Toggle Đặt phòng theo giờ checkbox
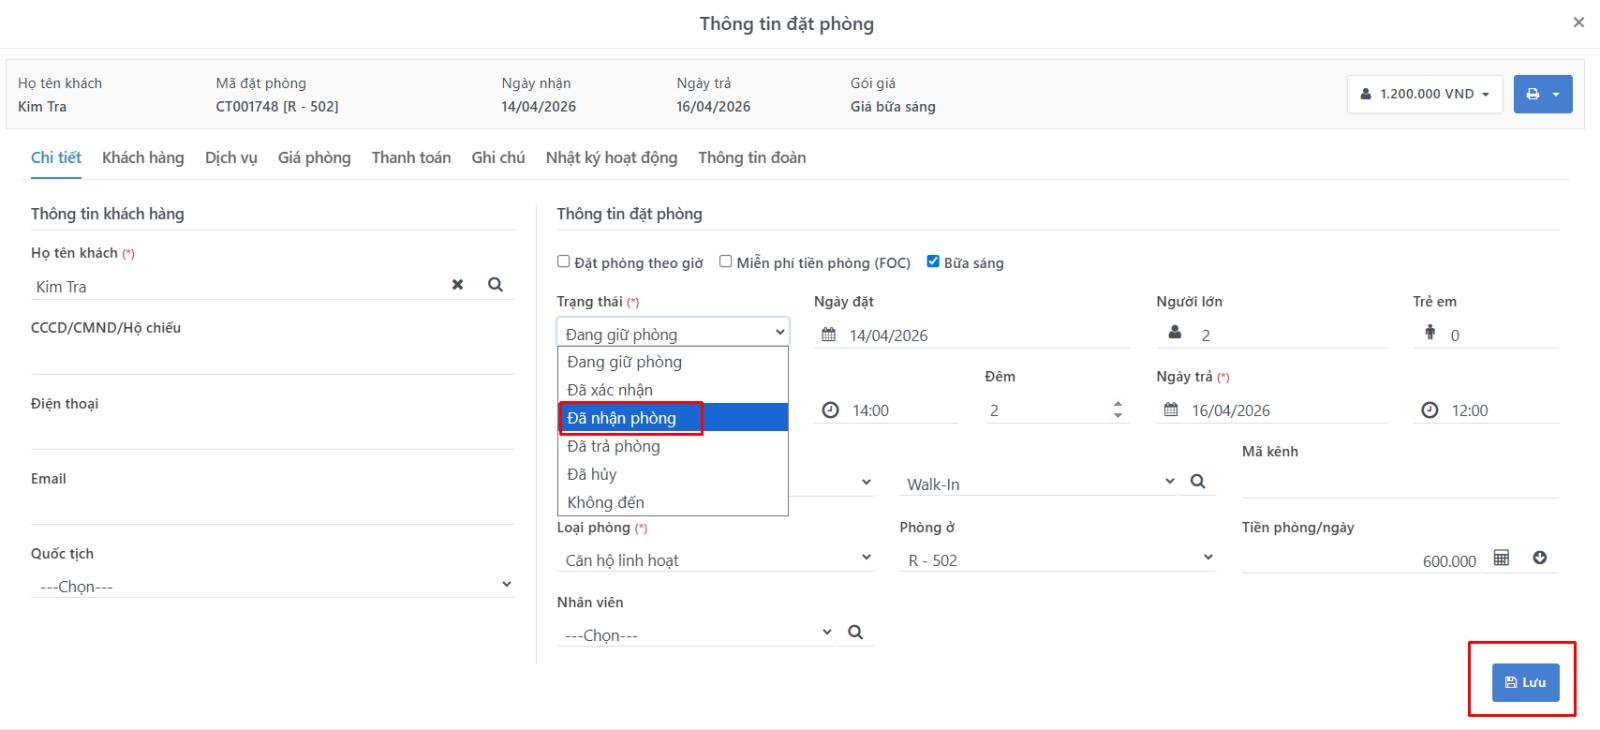The height and width of the screenshot is (730, 1600). tap(564, 262)
